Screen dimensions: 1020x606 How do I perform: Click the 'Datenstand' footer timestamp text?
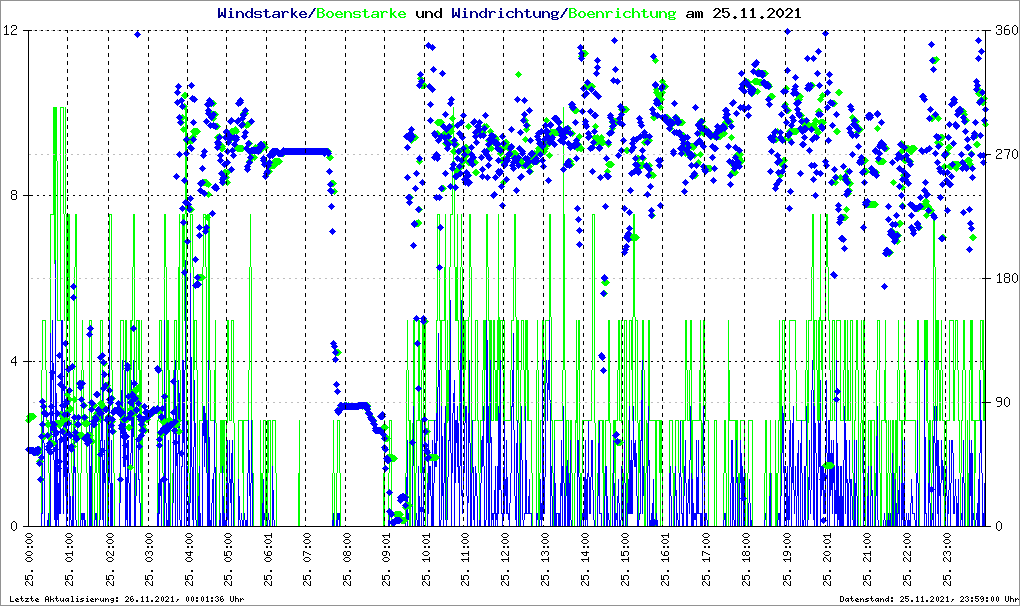(x=929, y=599)
